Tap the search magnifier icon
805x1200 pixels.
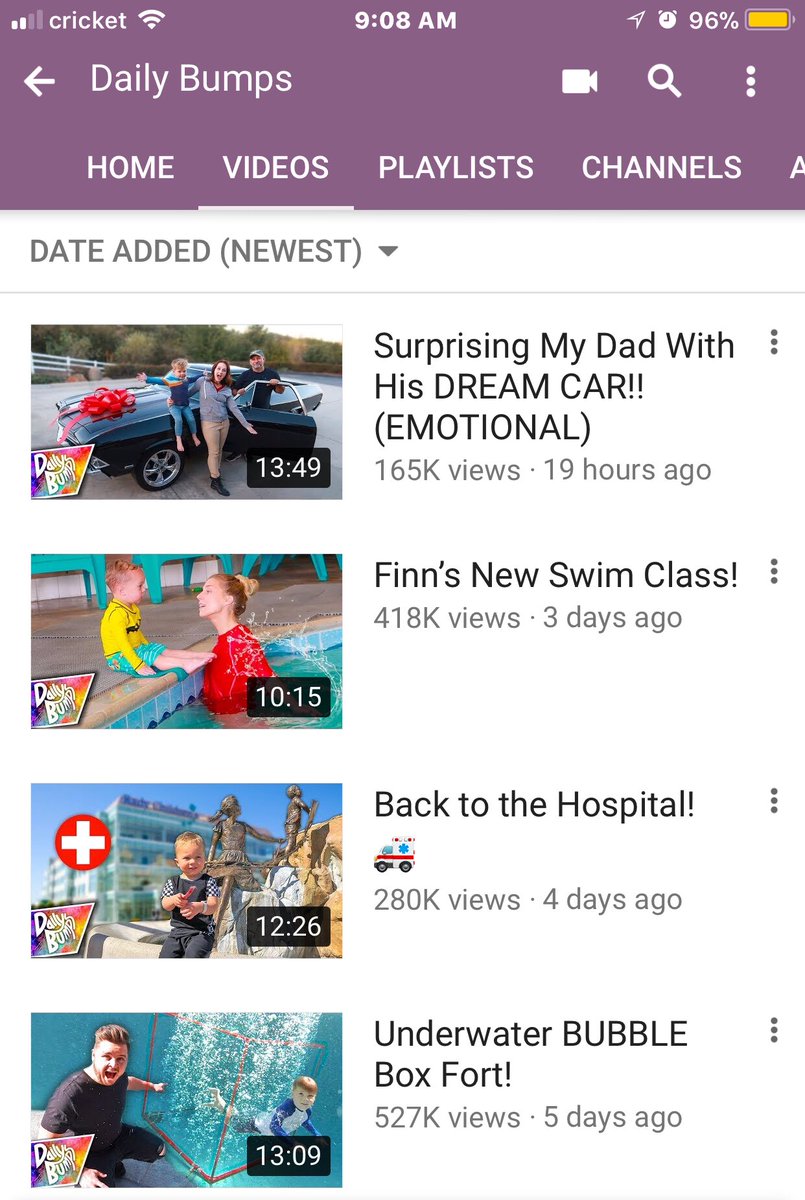click(664, 81)
